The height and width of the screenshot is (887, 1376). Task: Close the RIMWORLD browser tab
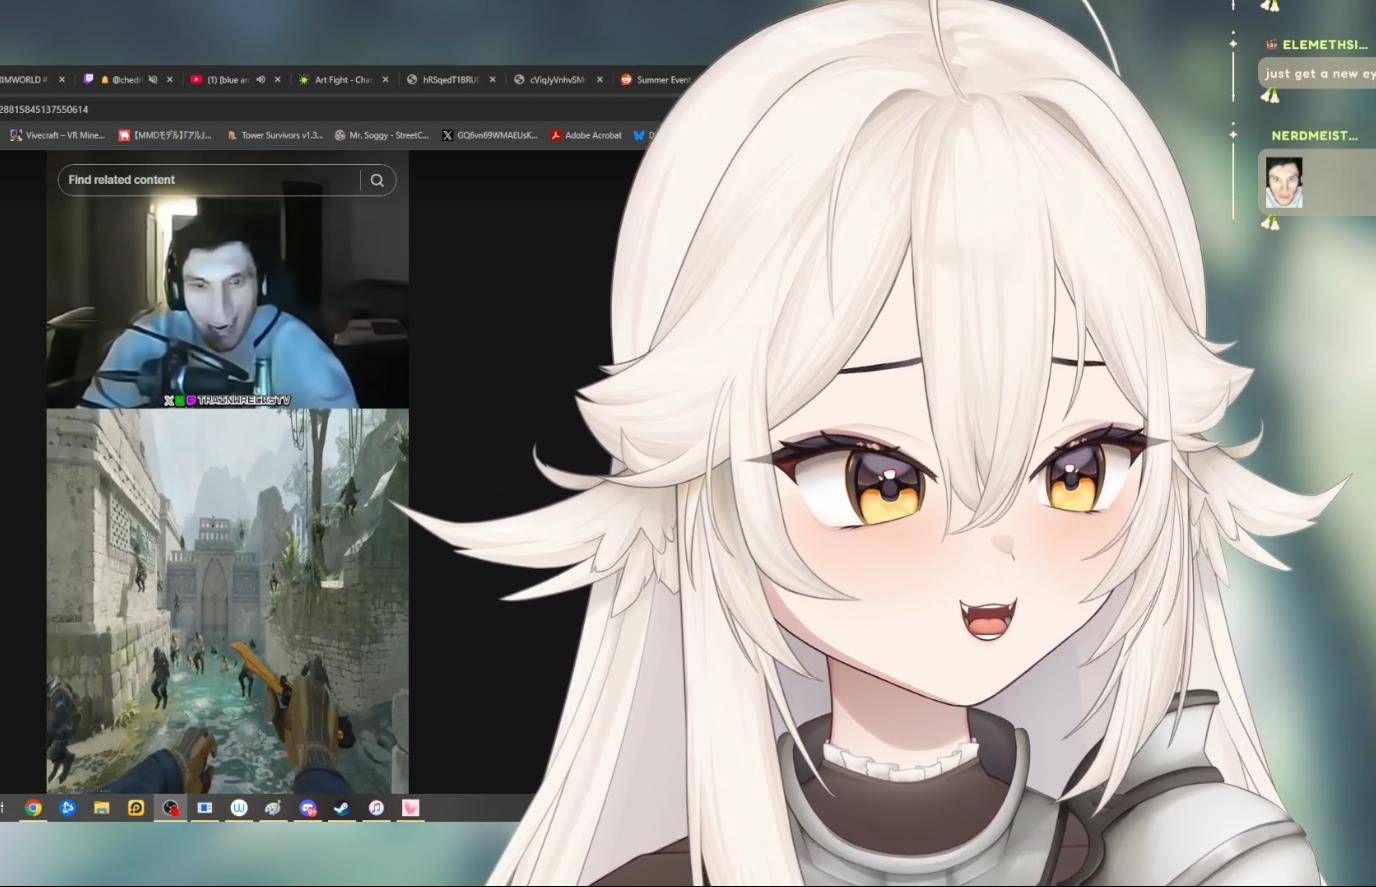62,80
